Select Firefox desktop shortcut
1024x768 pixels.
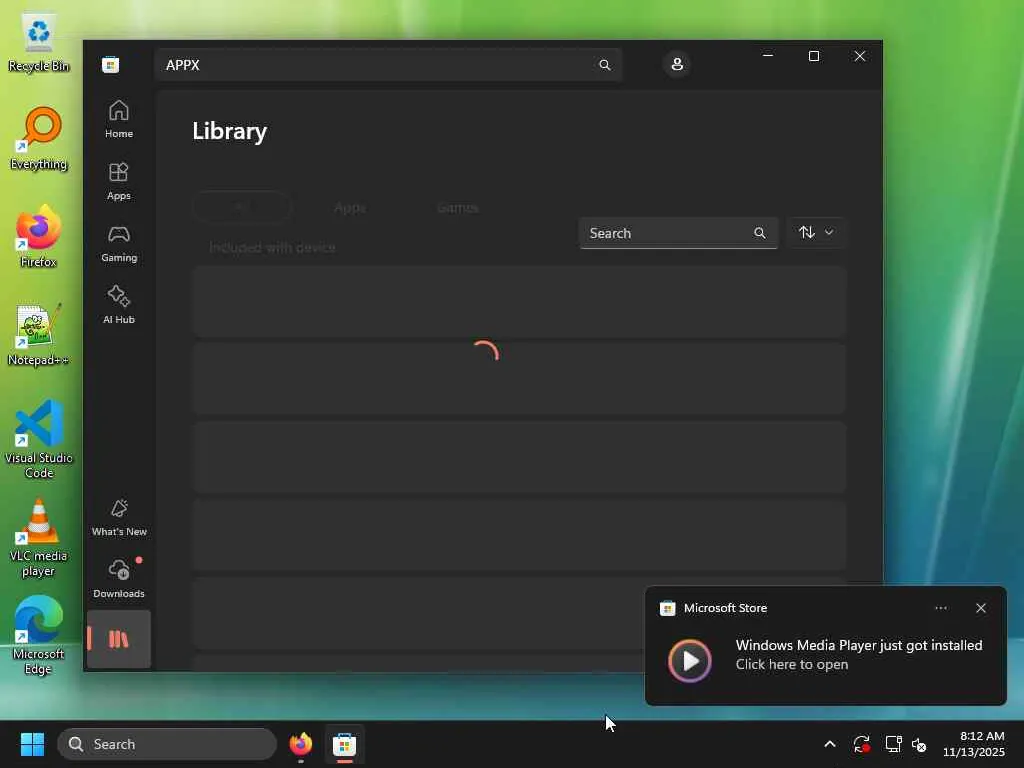pos(39,236)
